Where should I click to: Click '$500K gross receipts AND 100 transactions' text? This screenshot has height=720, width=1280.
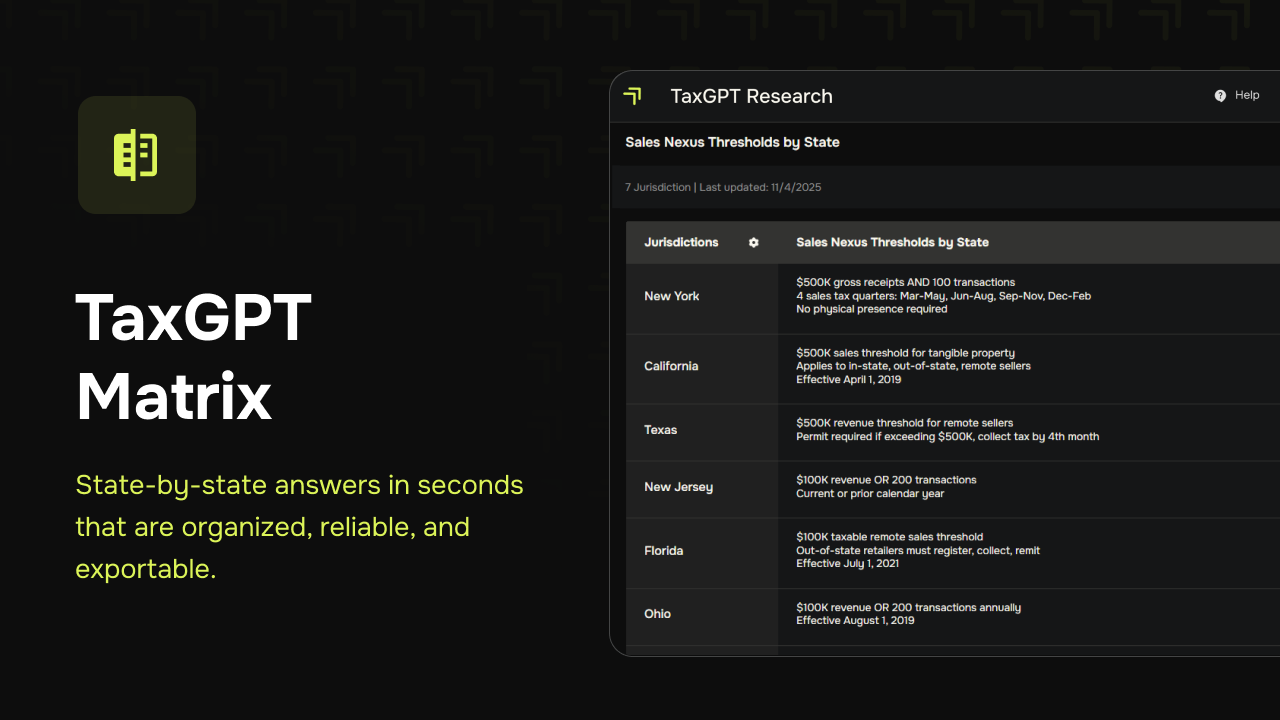point(905,282)
